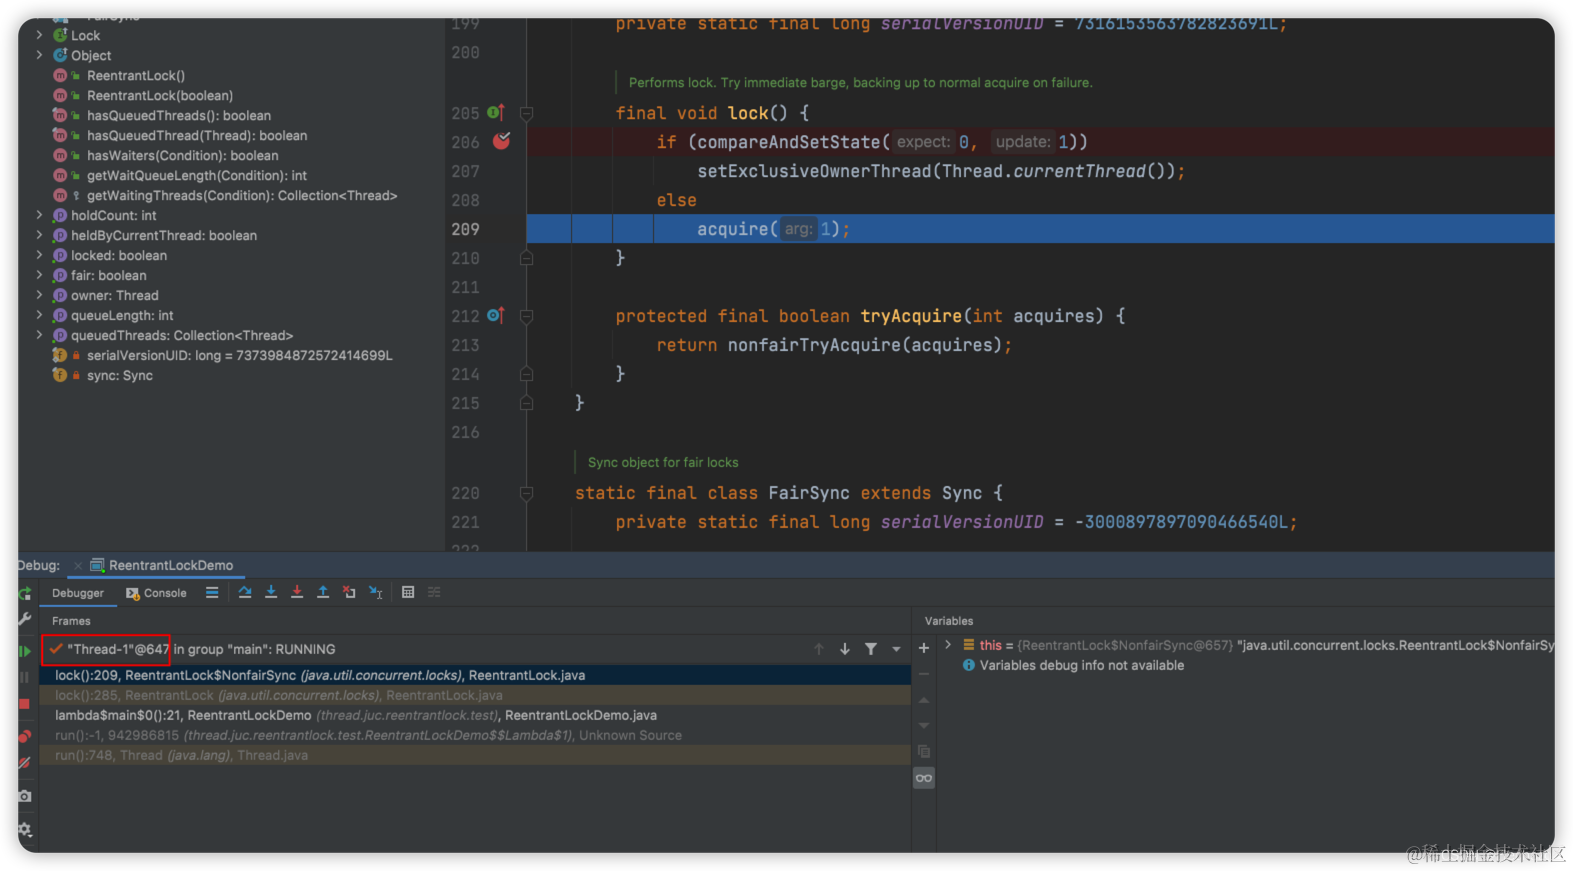Viewport: 1573px width, 871px height.
Task: Toggle fold end marker at line 214
Action: [527, 374]
